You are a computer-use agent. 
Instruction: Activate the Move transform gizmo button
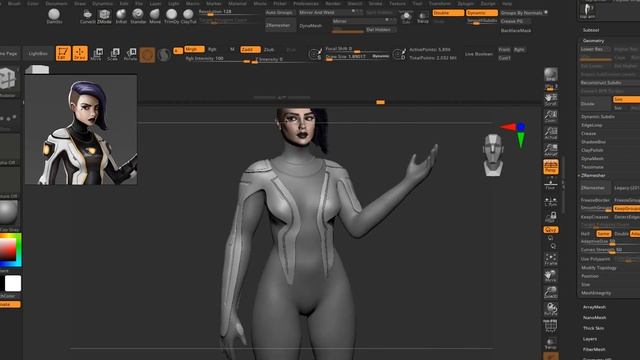pyautogui.click(x=97, y=54)
